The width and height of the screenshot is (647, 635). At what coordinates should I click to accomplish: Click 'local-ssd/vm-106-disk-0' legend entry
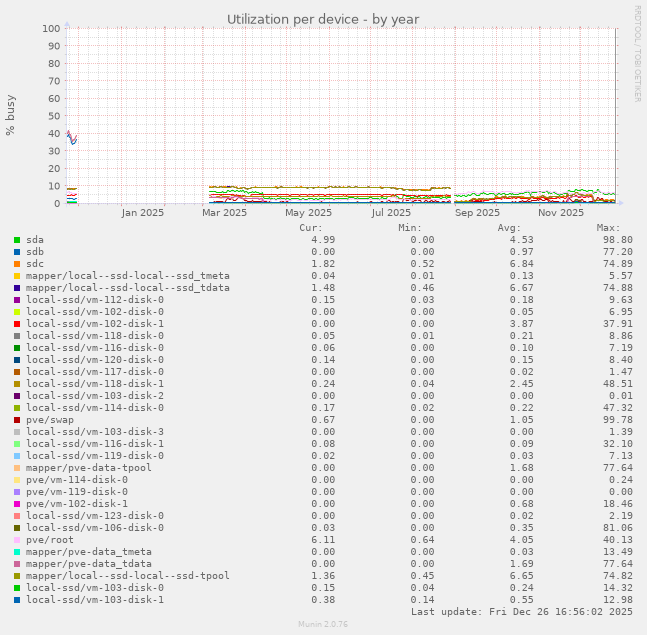[x=95, y=528]
